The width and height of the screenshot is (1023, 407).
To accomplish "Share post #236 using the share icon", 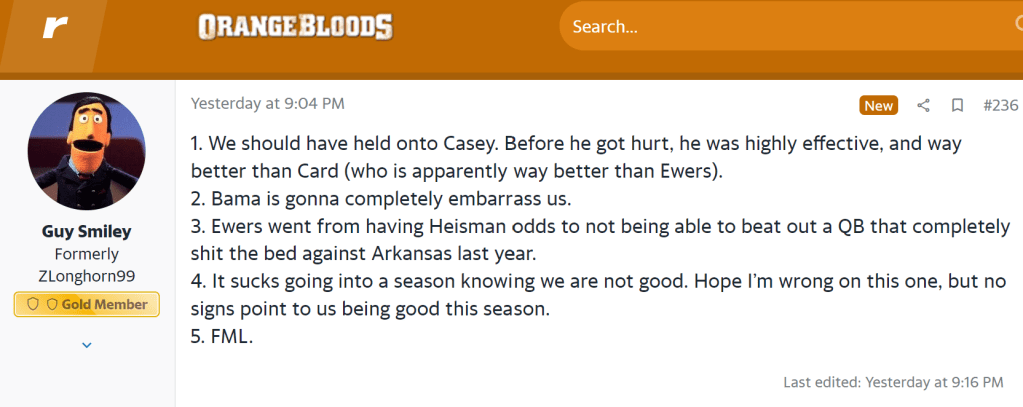I will 924,105.
